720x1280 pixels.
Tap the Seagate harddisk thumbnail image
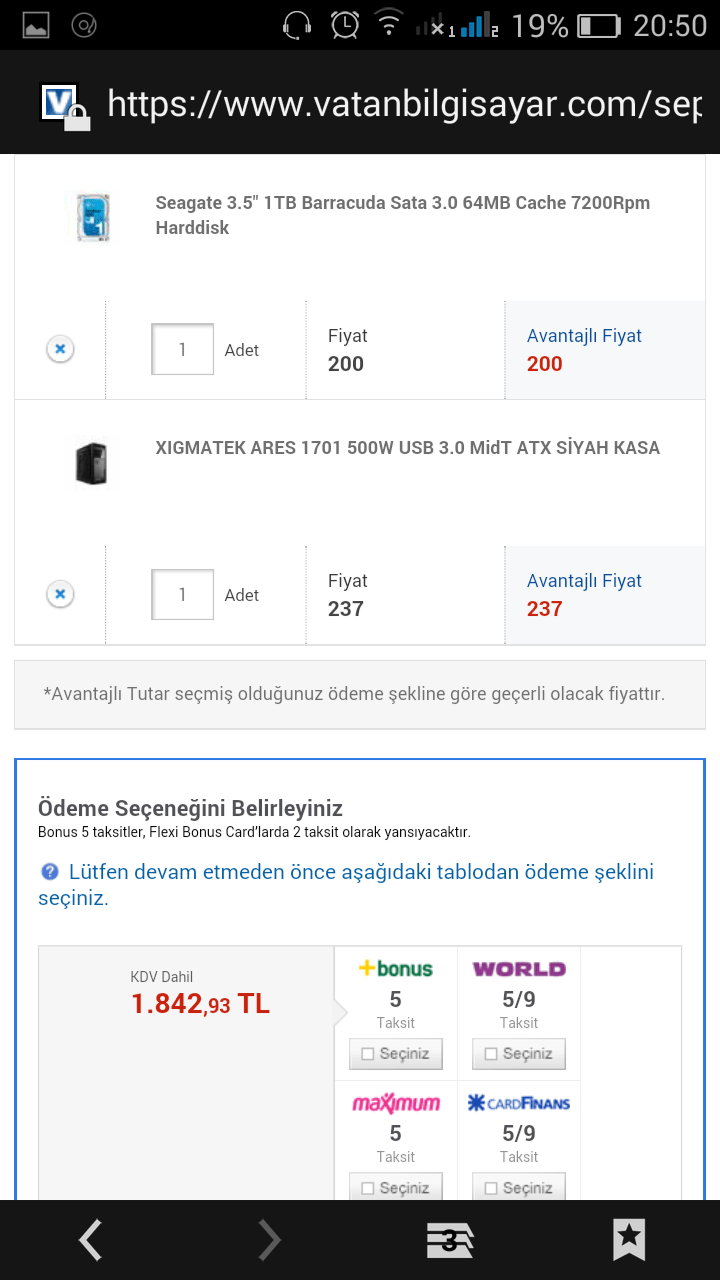92,217
